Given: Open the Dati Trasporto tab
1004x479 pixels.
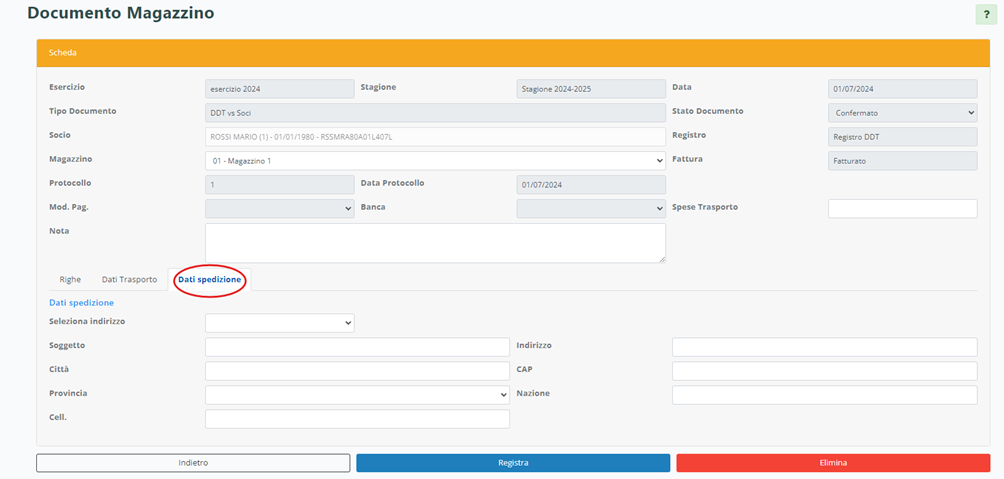Looking at the screenshot, I should [129, 280].
